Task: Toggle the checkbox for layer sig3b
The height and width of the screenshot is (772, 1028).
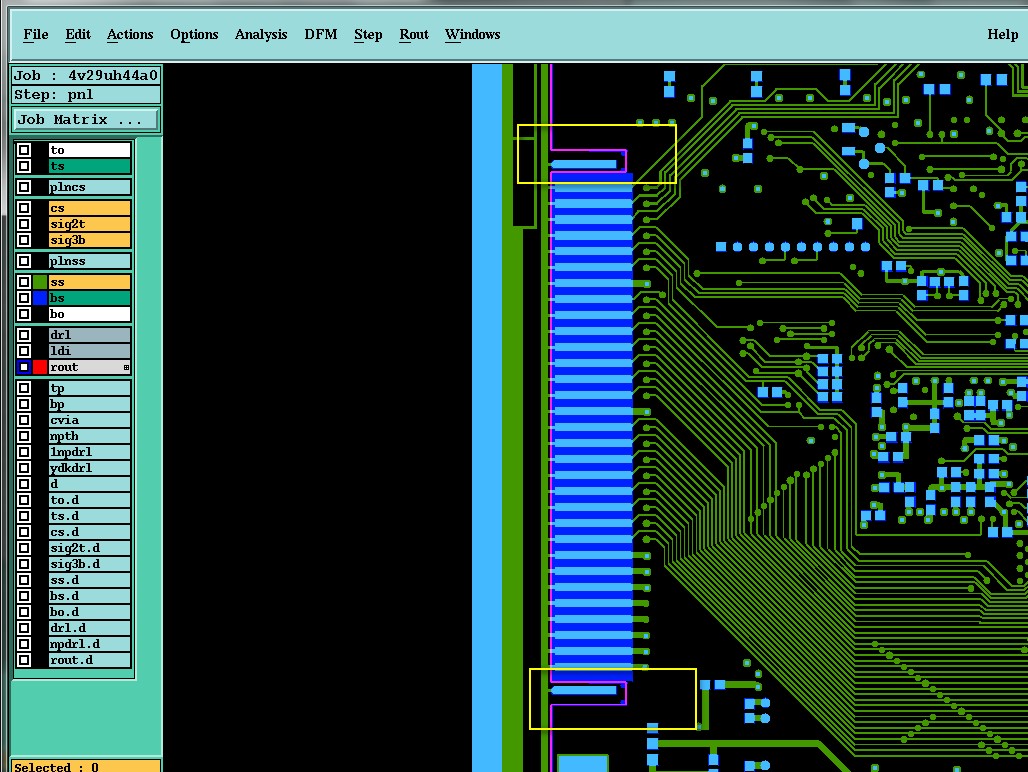Action: coord(24,241)
